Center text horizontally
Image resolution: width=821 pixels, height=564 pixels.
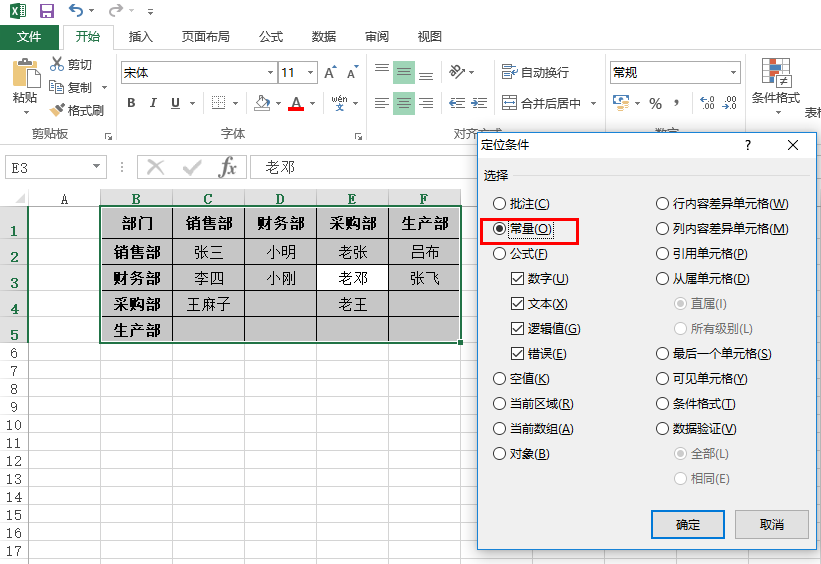coord(404,103)
